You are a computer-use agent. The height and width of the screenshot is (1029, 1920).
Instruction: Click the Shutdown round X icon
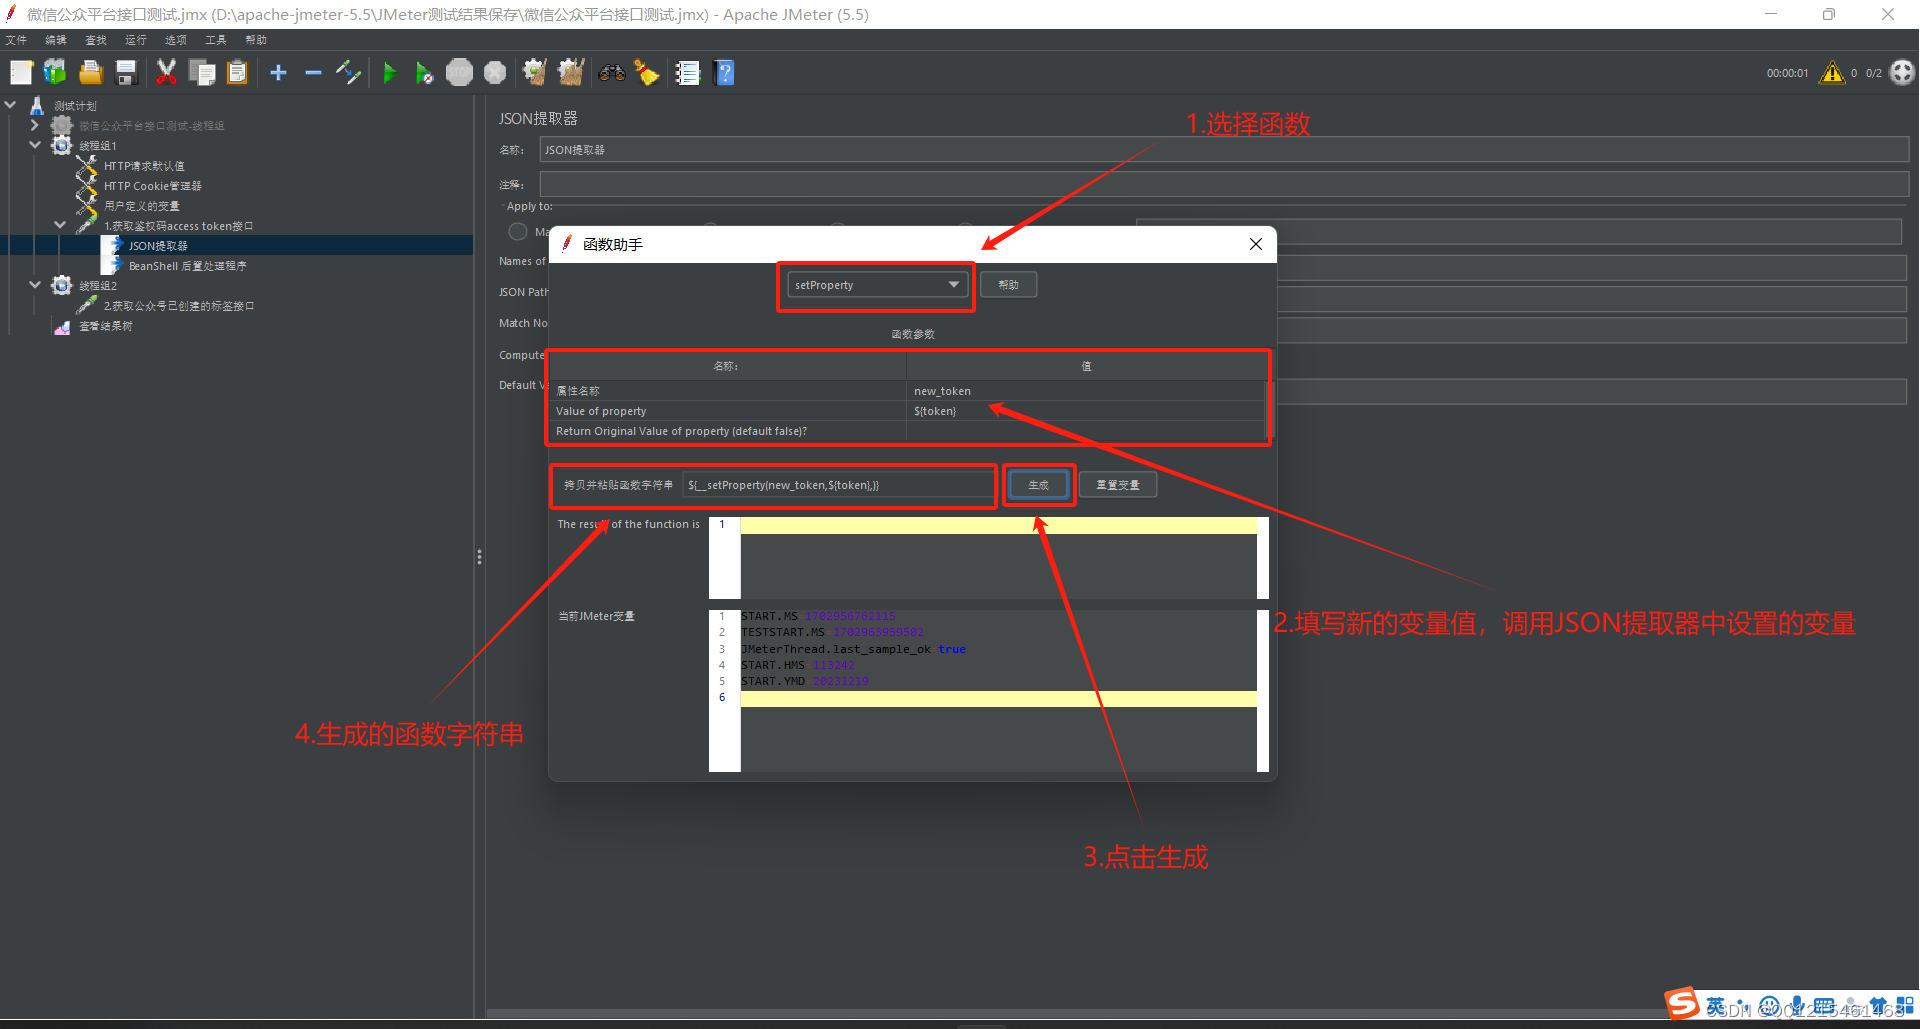click(x=495, y=72)
